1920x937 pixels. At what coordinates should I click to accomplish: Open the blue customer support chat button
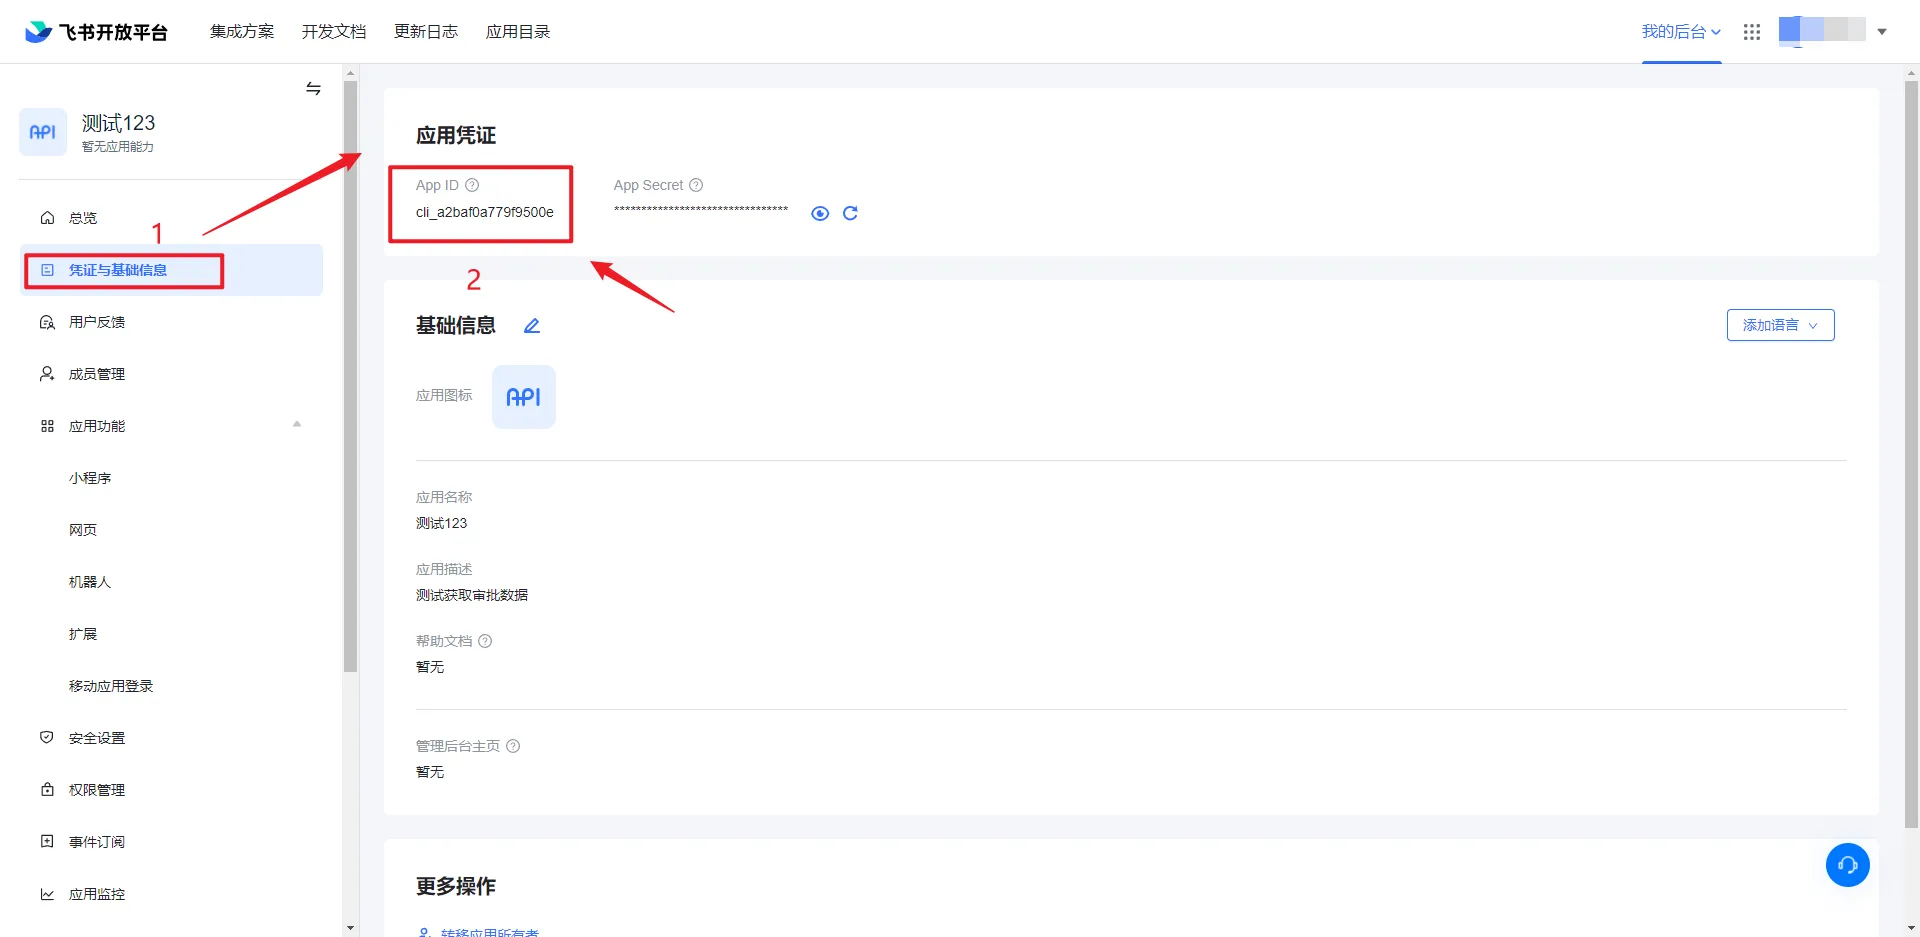pyautogui.click(x=1847, y=865)
